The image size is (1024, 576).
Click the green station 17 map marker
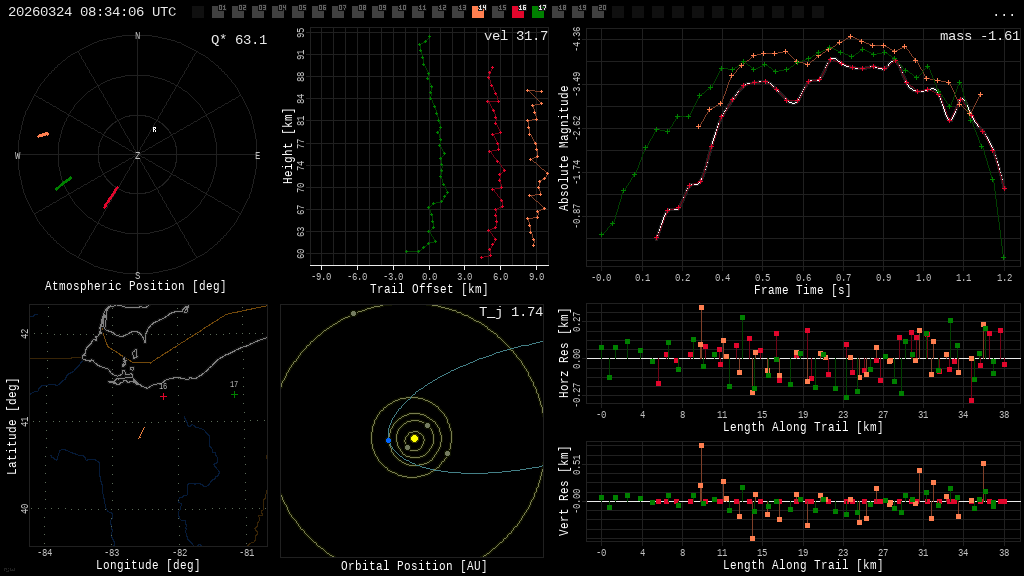pyautogui.click(x=235, y=394)
